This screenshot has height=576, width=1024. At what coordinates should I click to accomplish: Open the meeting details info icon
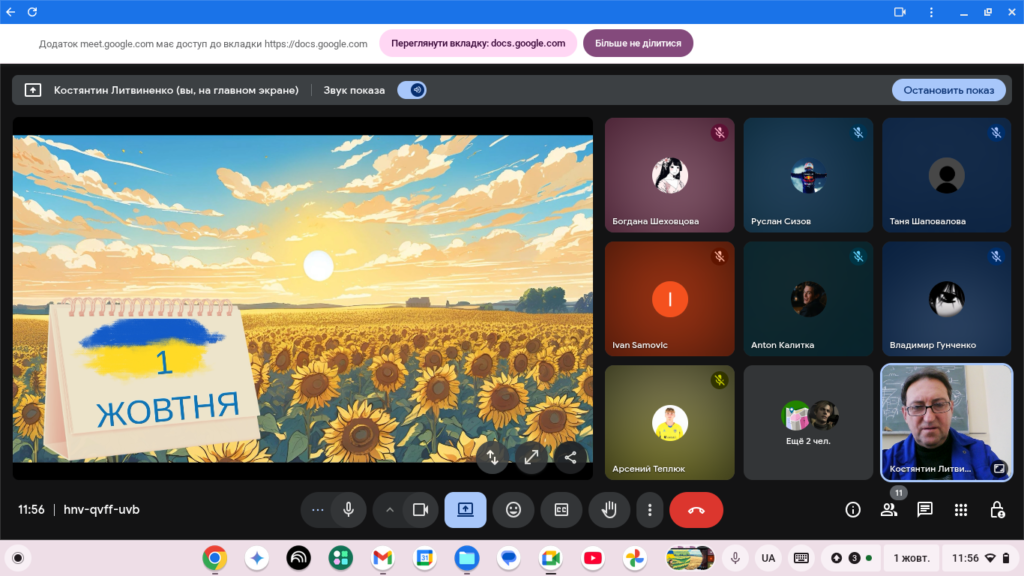point(853,510)
